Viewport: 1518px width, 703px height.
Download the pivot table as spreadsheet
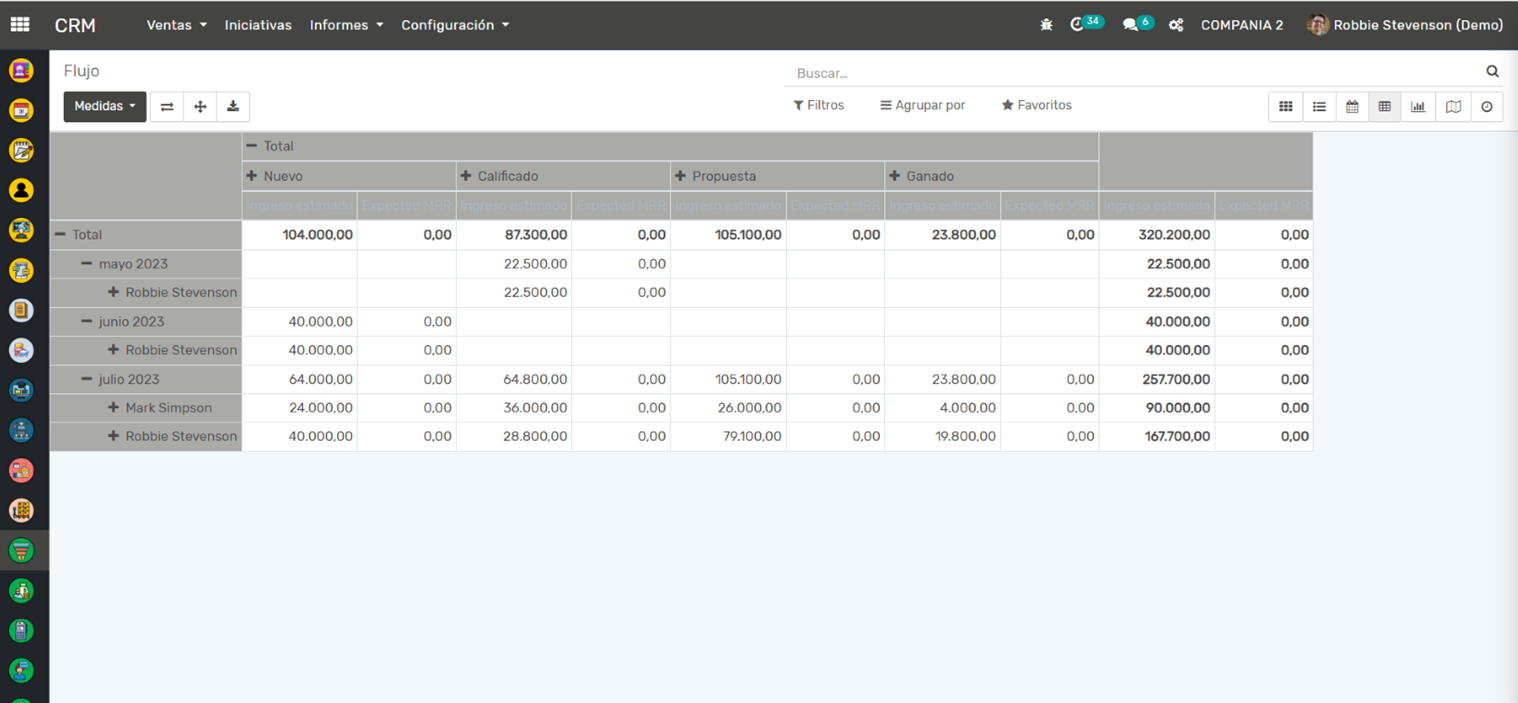[x=233, y=107]
